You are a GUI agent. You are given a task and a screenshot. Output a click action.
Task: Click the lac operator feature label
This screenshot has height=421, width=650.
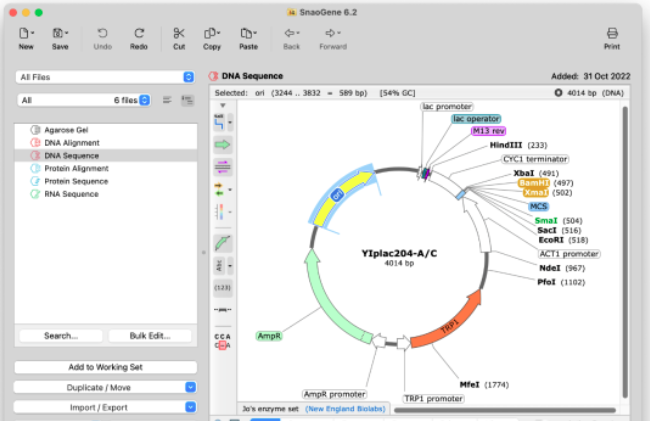pos(476,119)
